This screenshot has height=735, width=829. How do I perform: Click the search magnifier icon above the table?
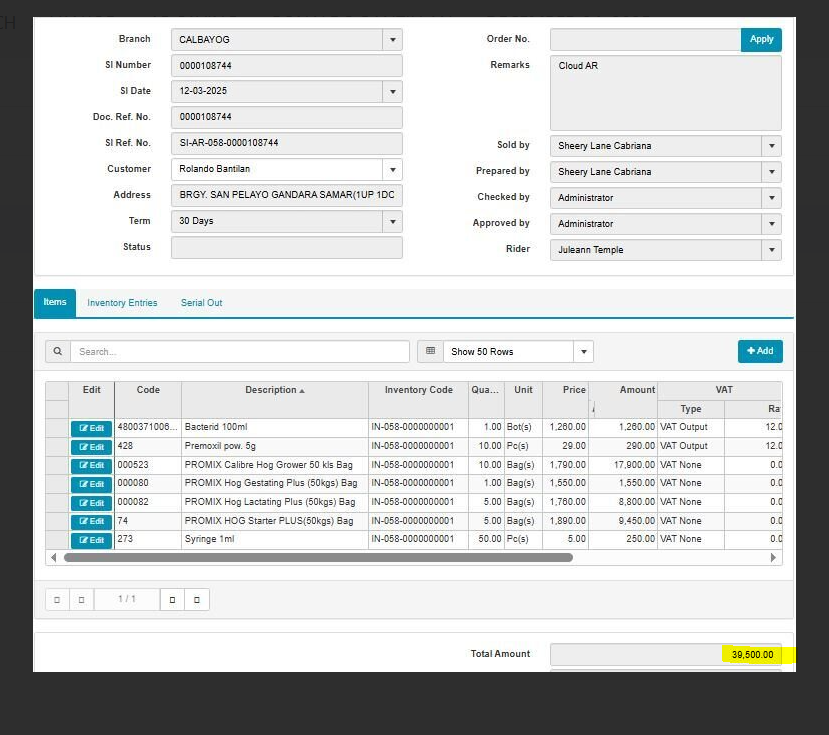(57, 352)
